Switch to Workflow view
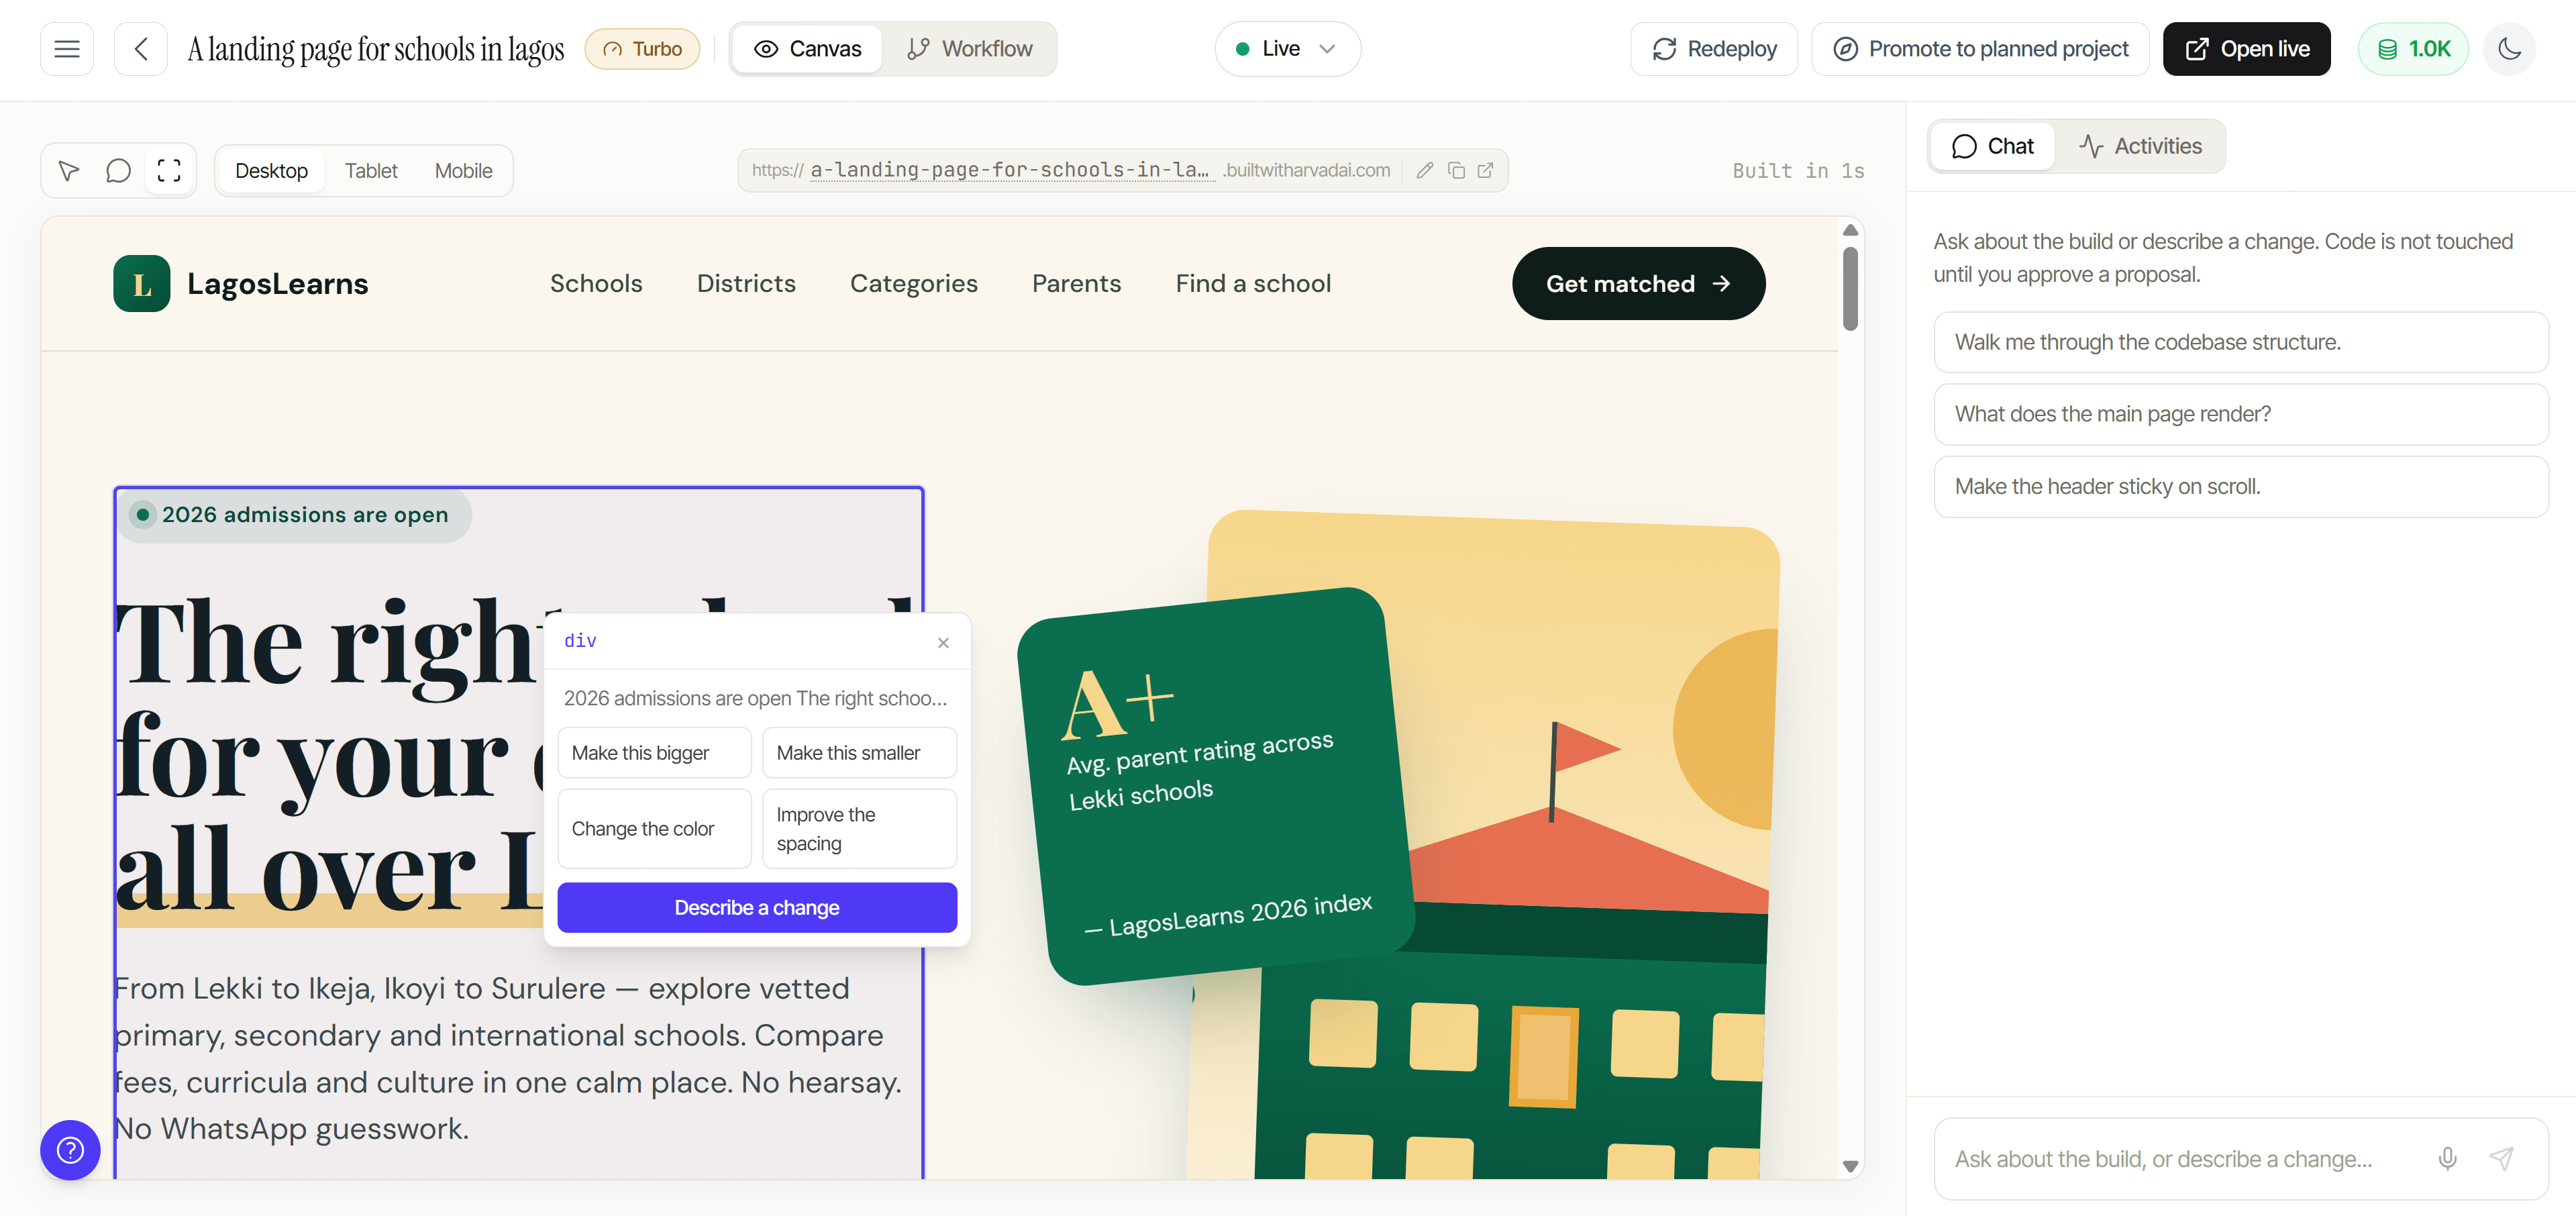The height and width of the screenshot is (1216, 2576). (x=969, y=49)
